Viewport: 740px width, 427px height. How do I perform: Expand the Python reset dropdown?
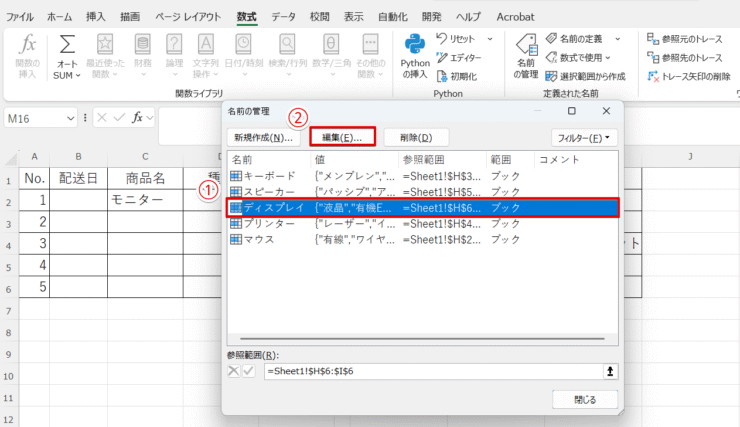coord(492,38)
